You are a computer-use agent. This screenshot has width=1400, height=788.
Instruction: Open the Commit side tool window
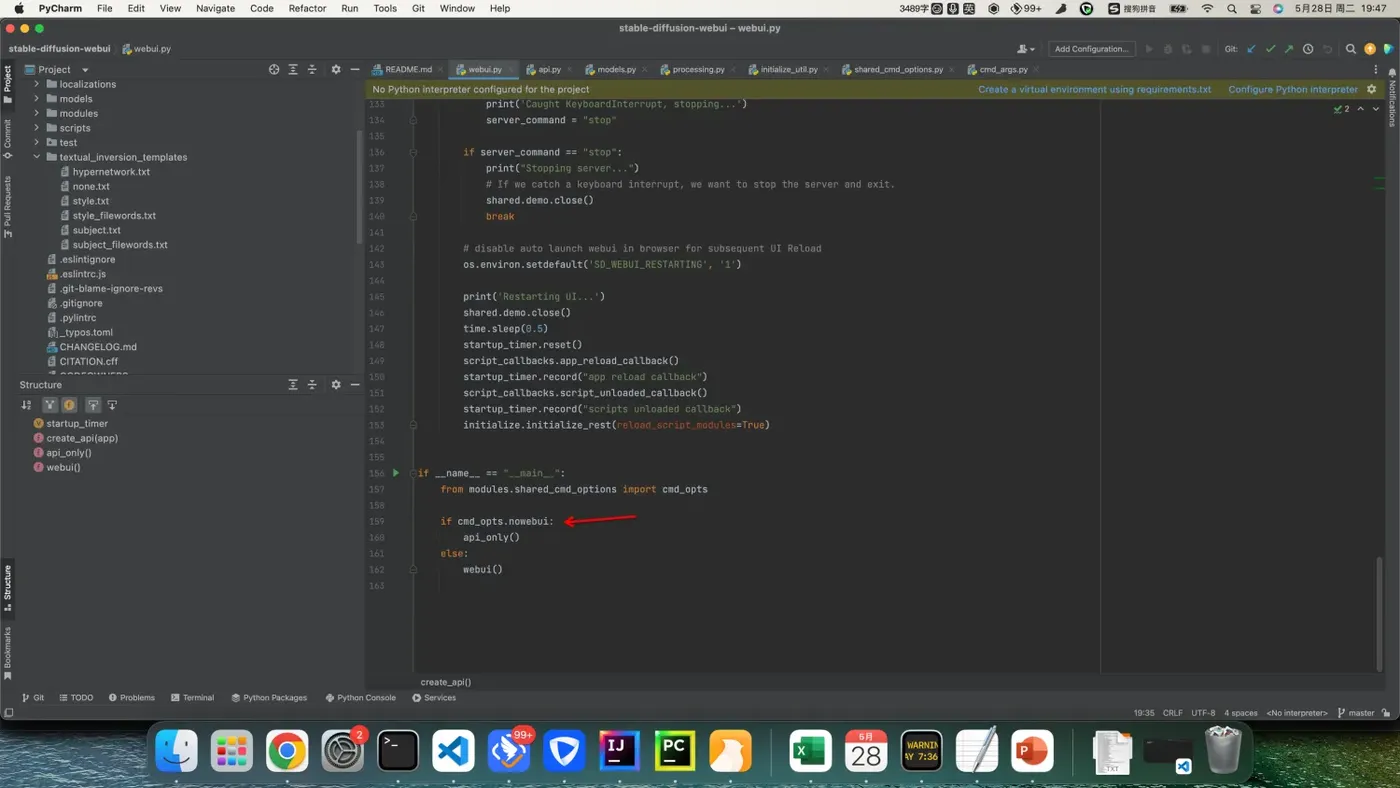coord(7,139)
